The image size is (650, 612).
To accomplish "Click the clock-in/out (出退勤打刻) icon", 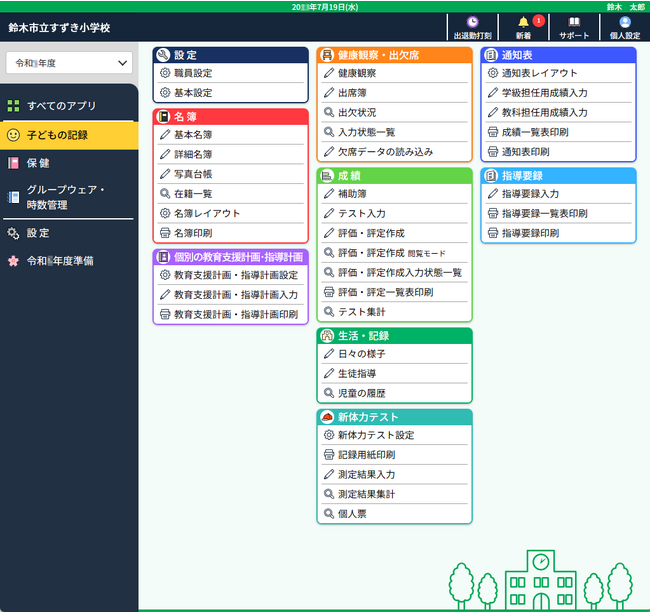I will point(472,22).
